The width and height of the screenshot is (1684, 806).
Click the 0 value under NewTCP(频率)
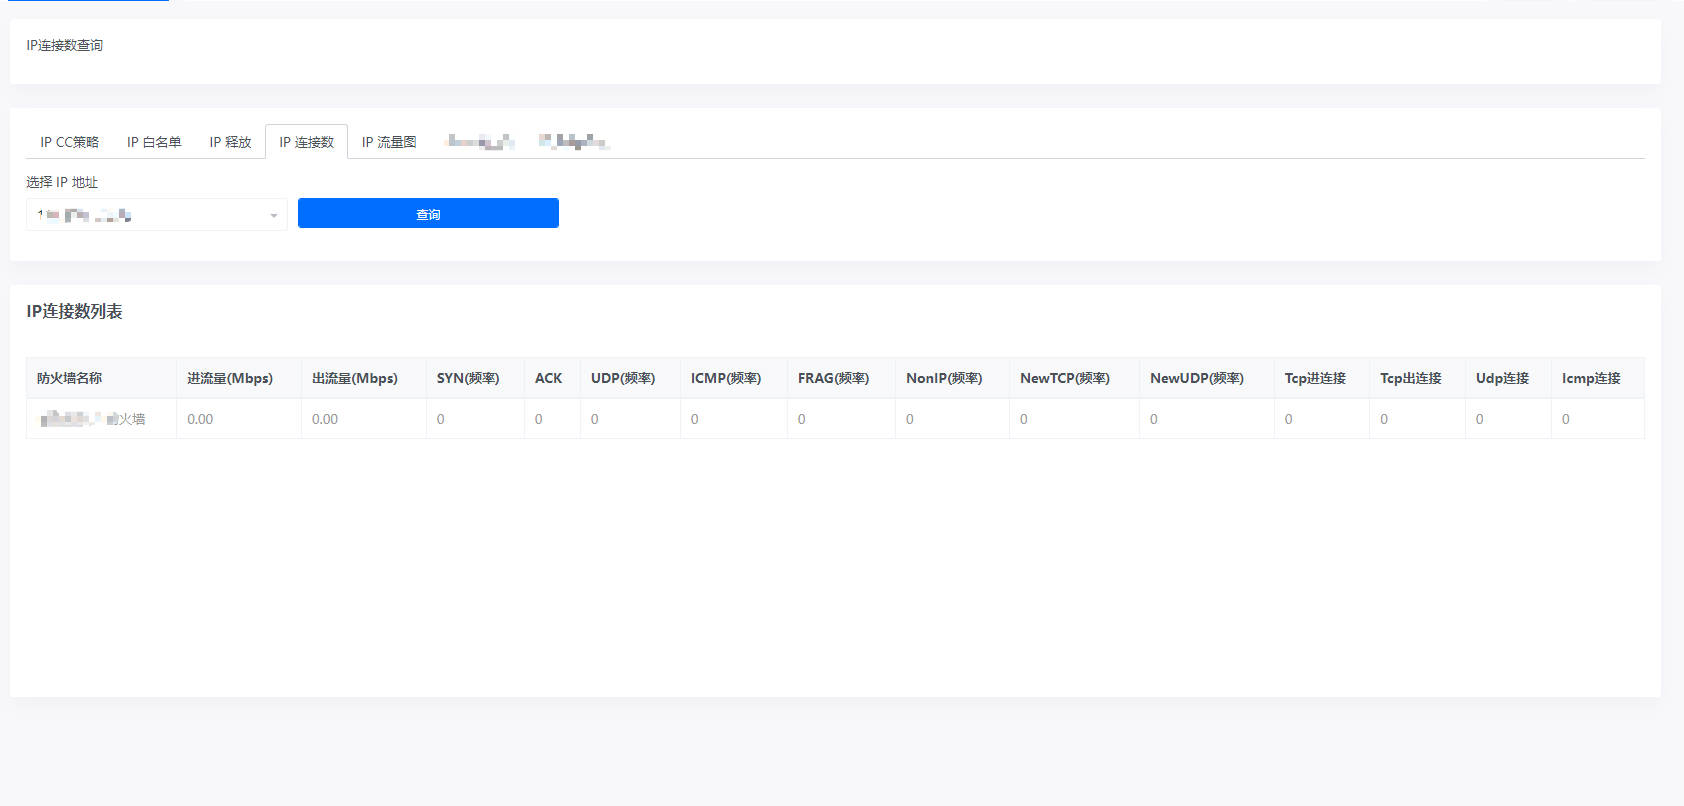1024,419
